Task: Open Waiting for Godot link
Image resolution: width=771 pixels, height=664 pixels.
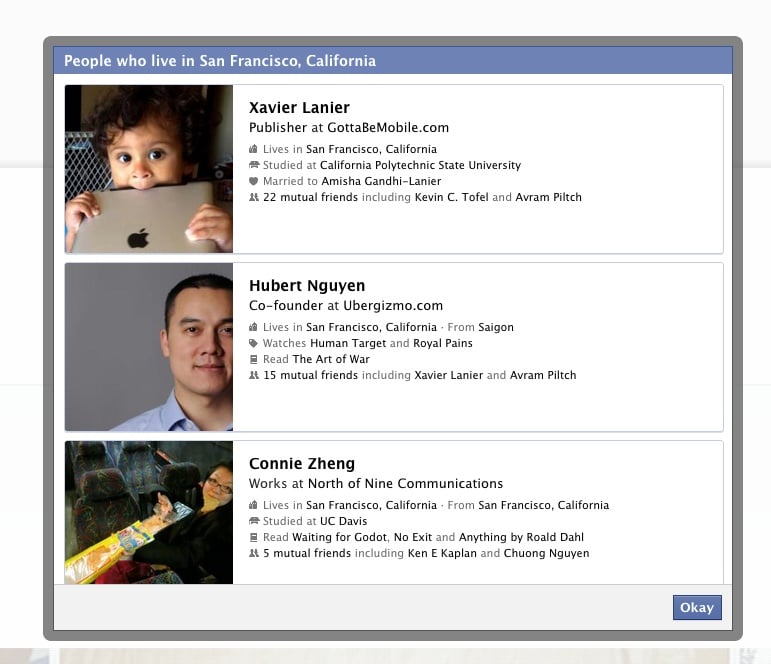Action: [x=340, y=537]
